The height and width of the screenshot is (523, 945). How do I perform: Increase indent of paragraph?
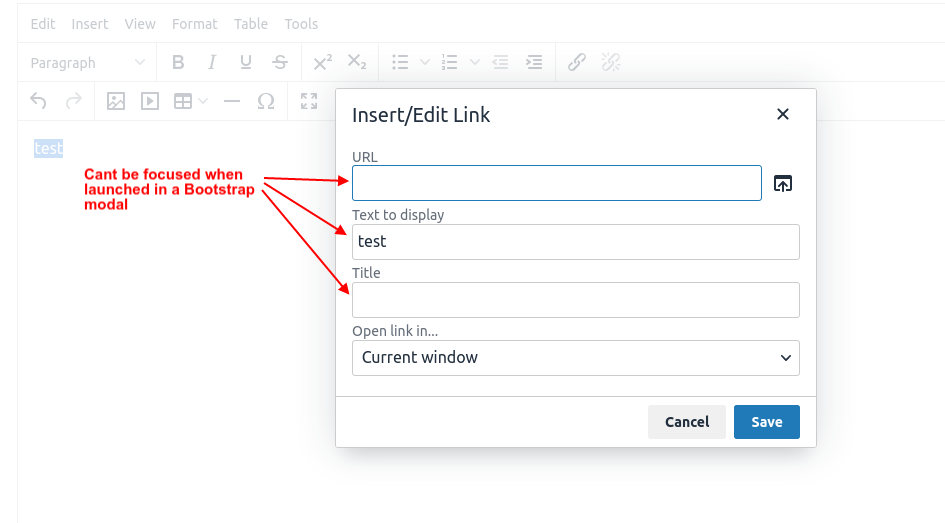pyautogui.click(x=534, y=62)
